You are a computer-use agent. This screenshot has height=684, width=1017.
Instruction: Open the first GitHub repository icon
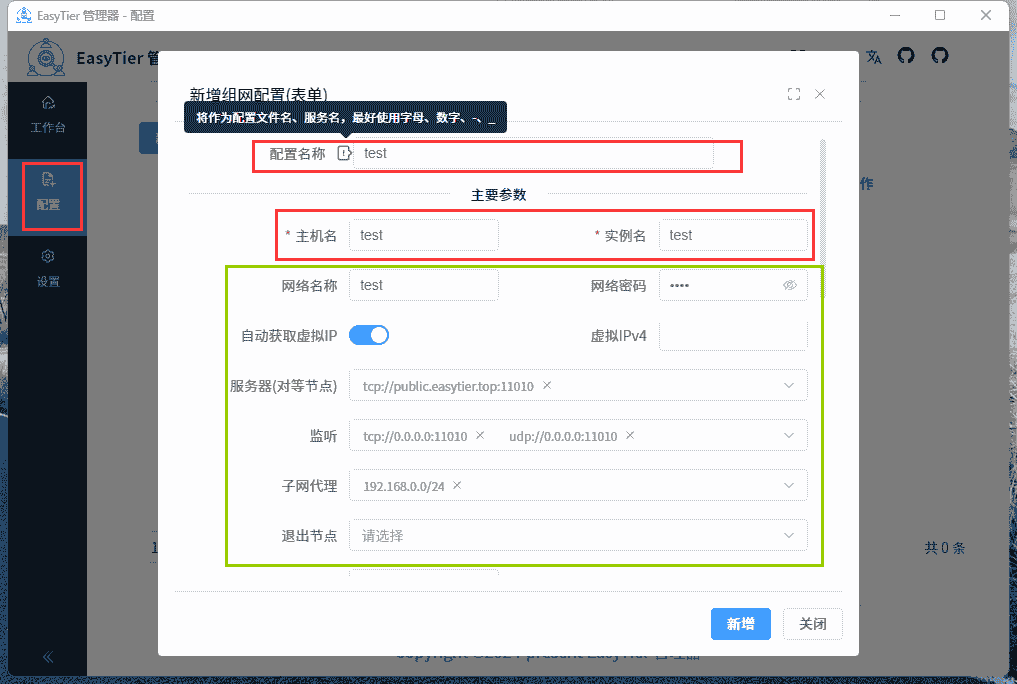(x=905, y=55)
